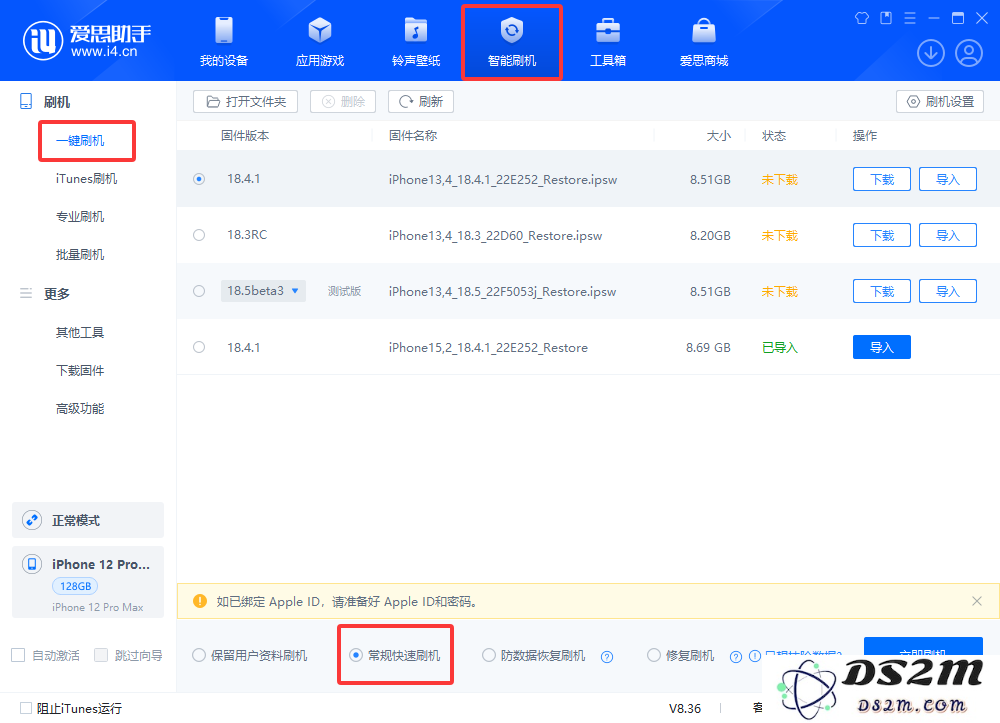The width and height of the screenshot is (1000, 723).
Task: Open 一键刷机 in sidebar
Action: coord(80,141)
